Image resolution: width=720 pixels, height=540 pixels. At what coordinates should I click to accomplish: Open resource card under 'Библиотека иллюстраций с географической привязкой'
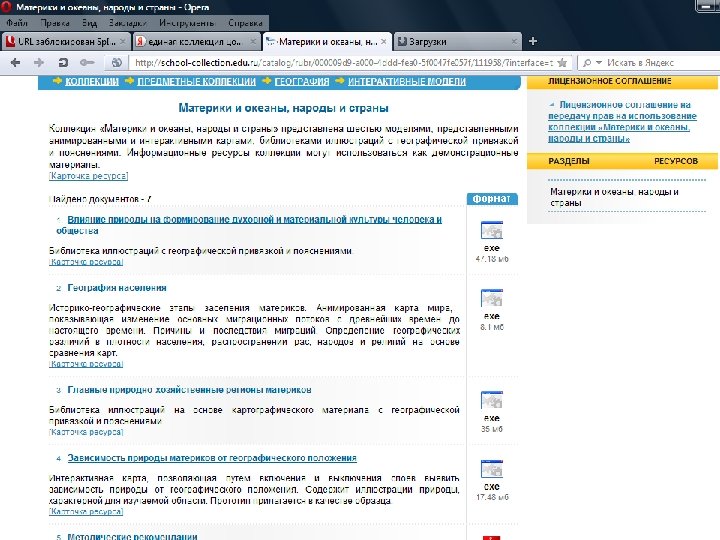point(86,262)
